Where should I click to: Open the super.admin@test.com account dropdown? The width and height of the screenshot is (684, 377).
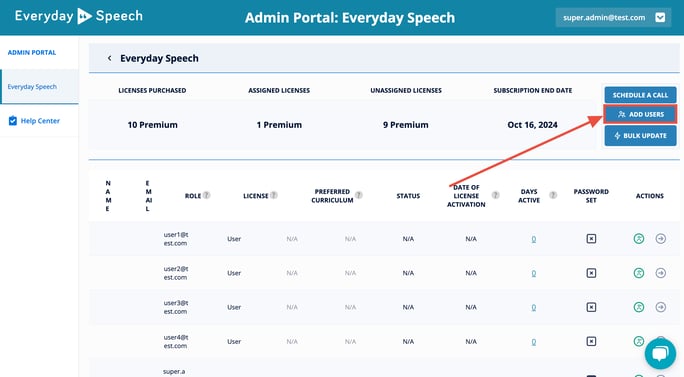coord(660,17)
